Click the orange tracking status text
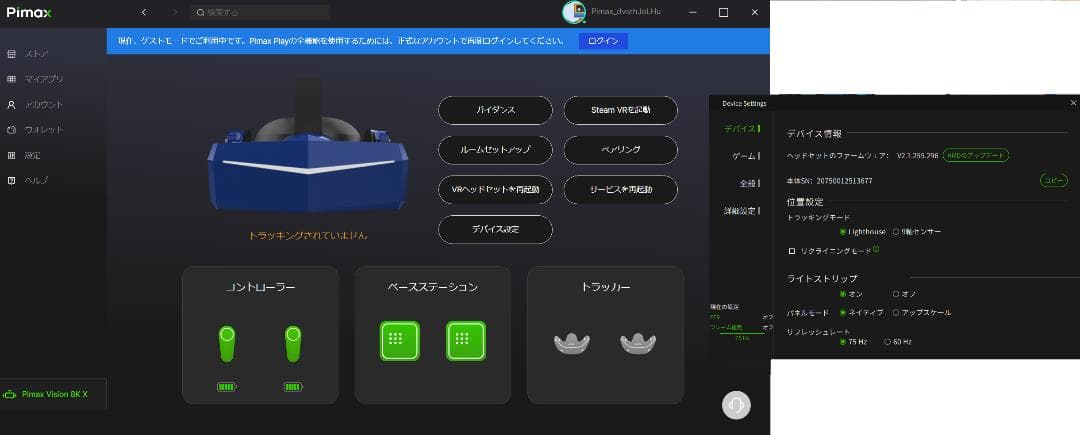1080x435 pixels. (x=308, y=235)
